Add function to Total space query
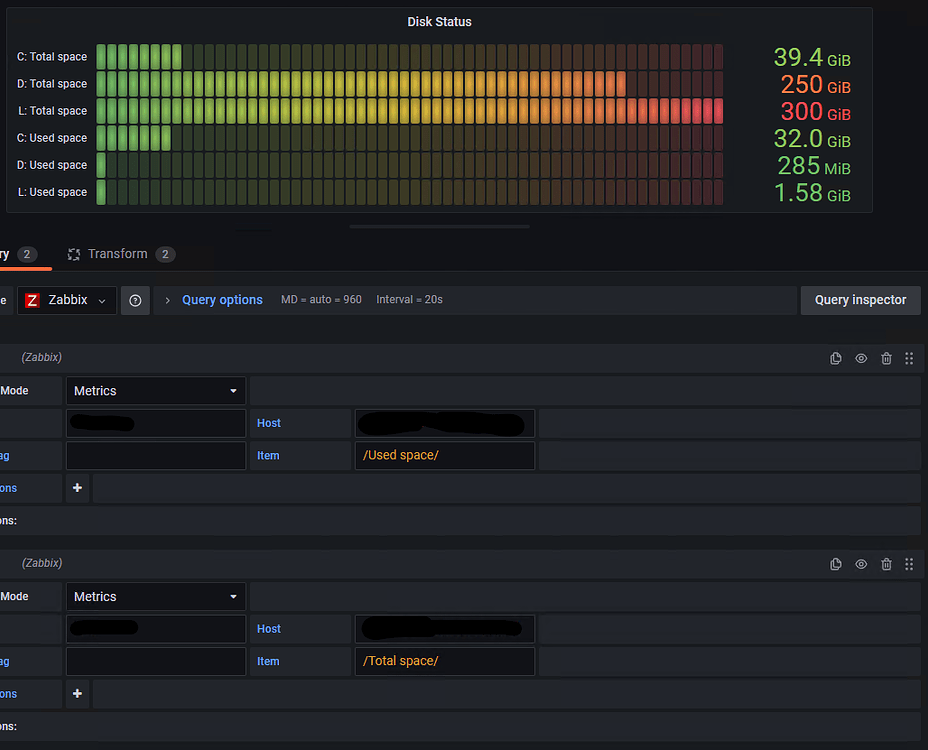Screen dimensions: 928x750 [x=77, y=694]
